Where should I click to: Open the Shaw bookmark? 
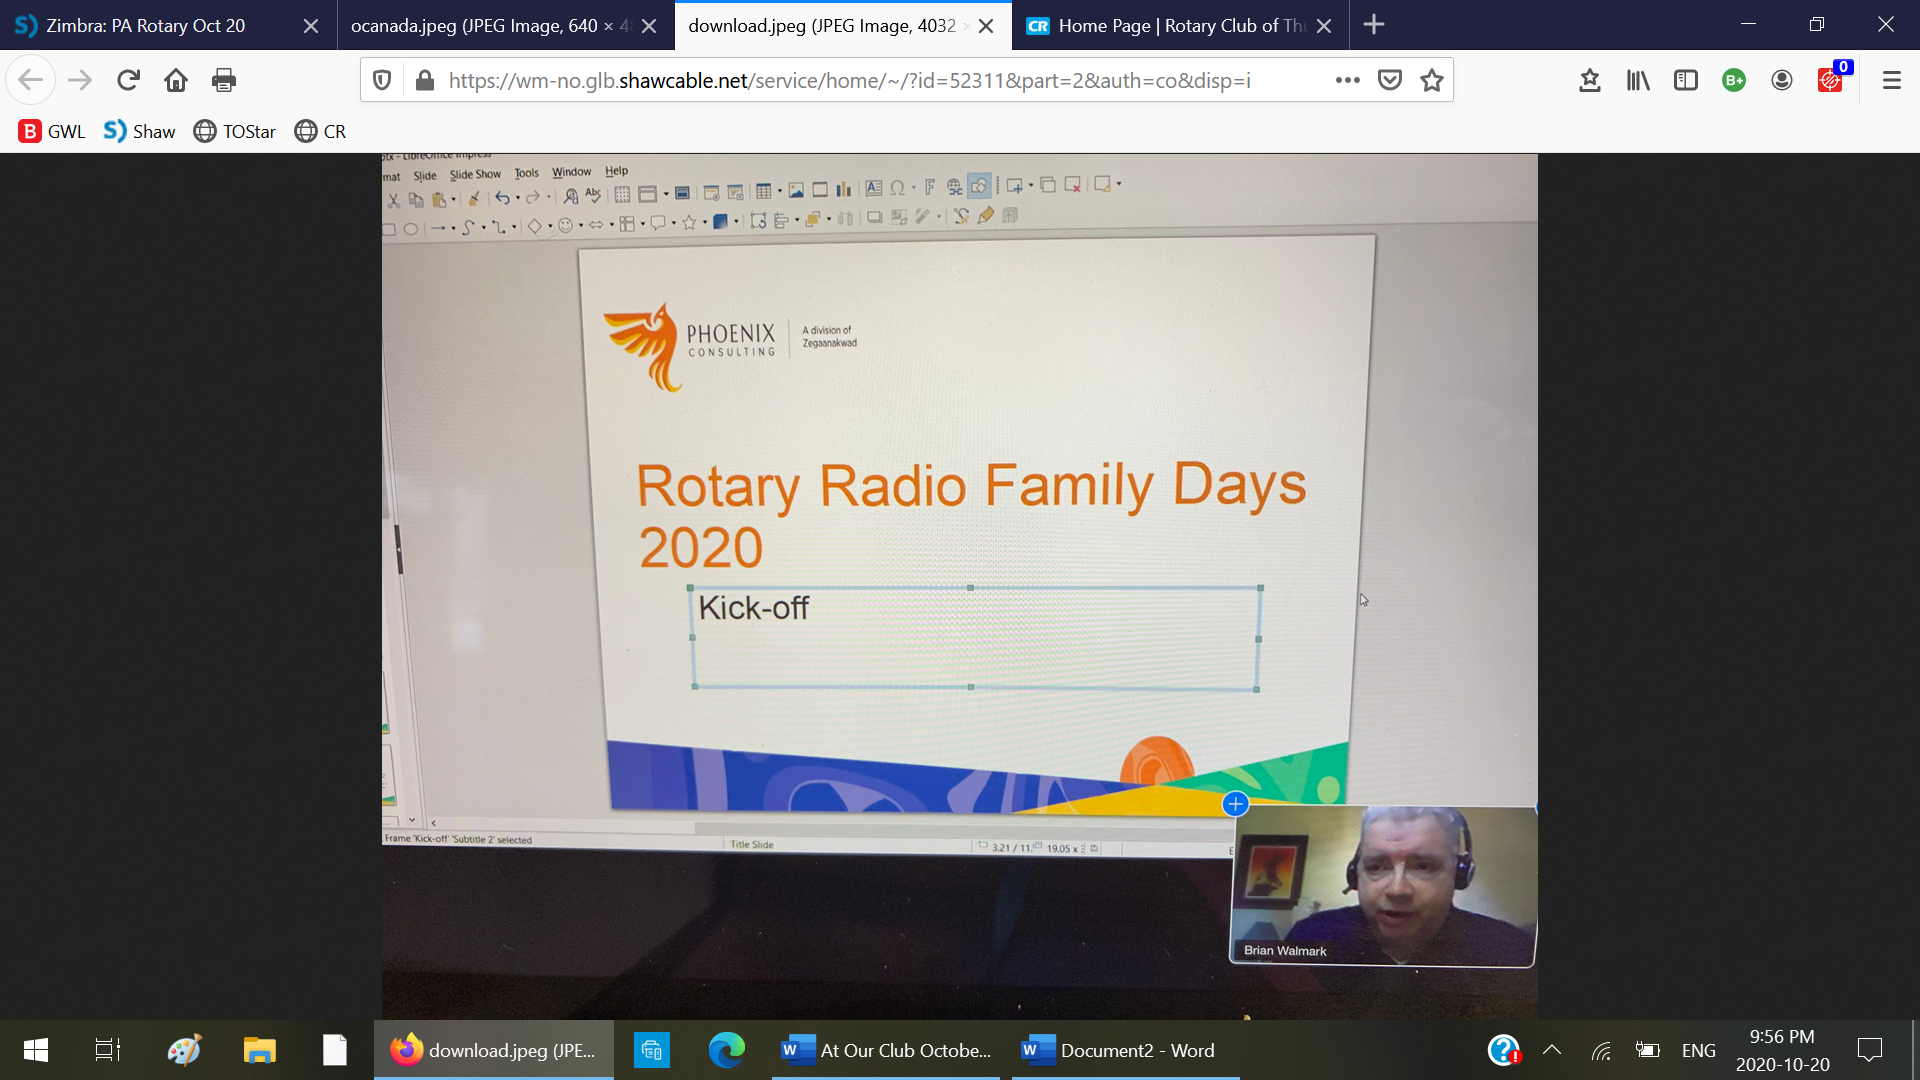[x=140, y=131]
